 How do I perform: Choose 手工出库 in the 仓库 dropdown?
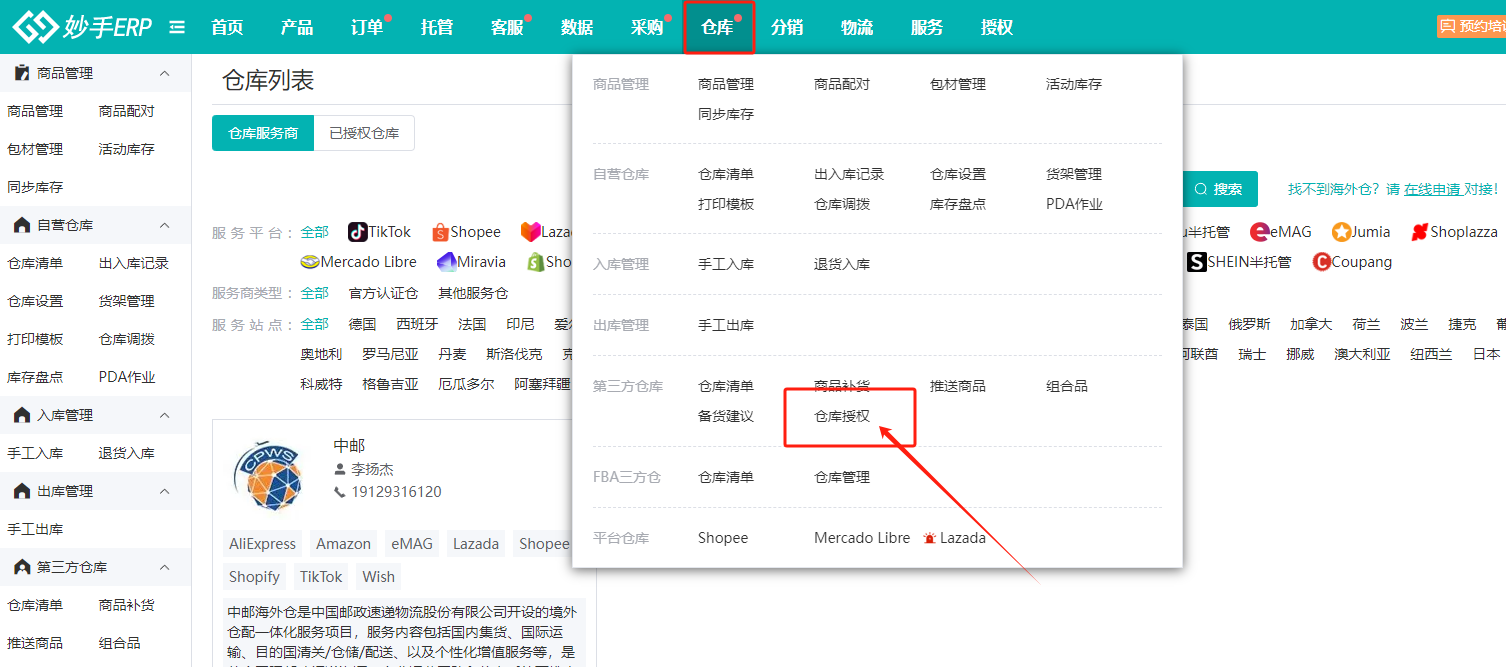[726, 325]
